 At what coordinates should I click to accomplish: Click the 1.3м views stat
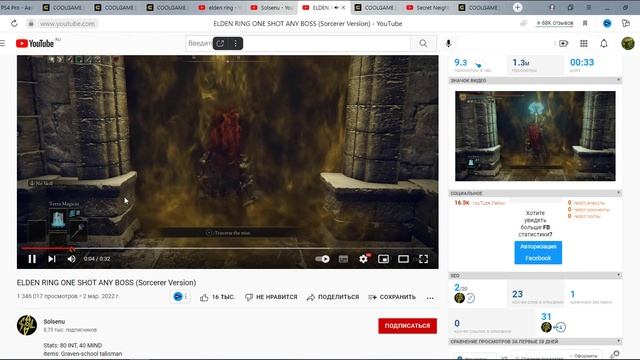(x=521, y=63)
